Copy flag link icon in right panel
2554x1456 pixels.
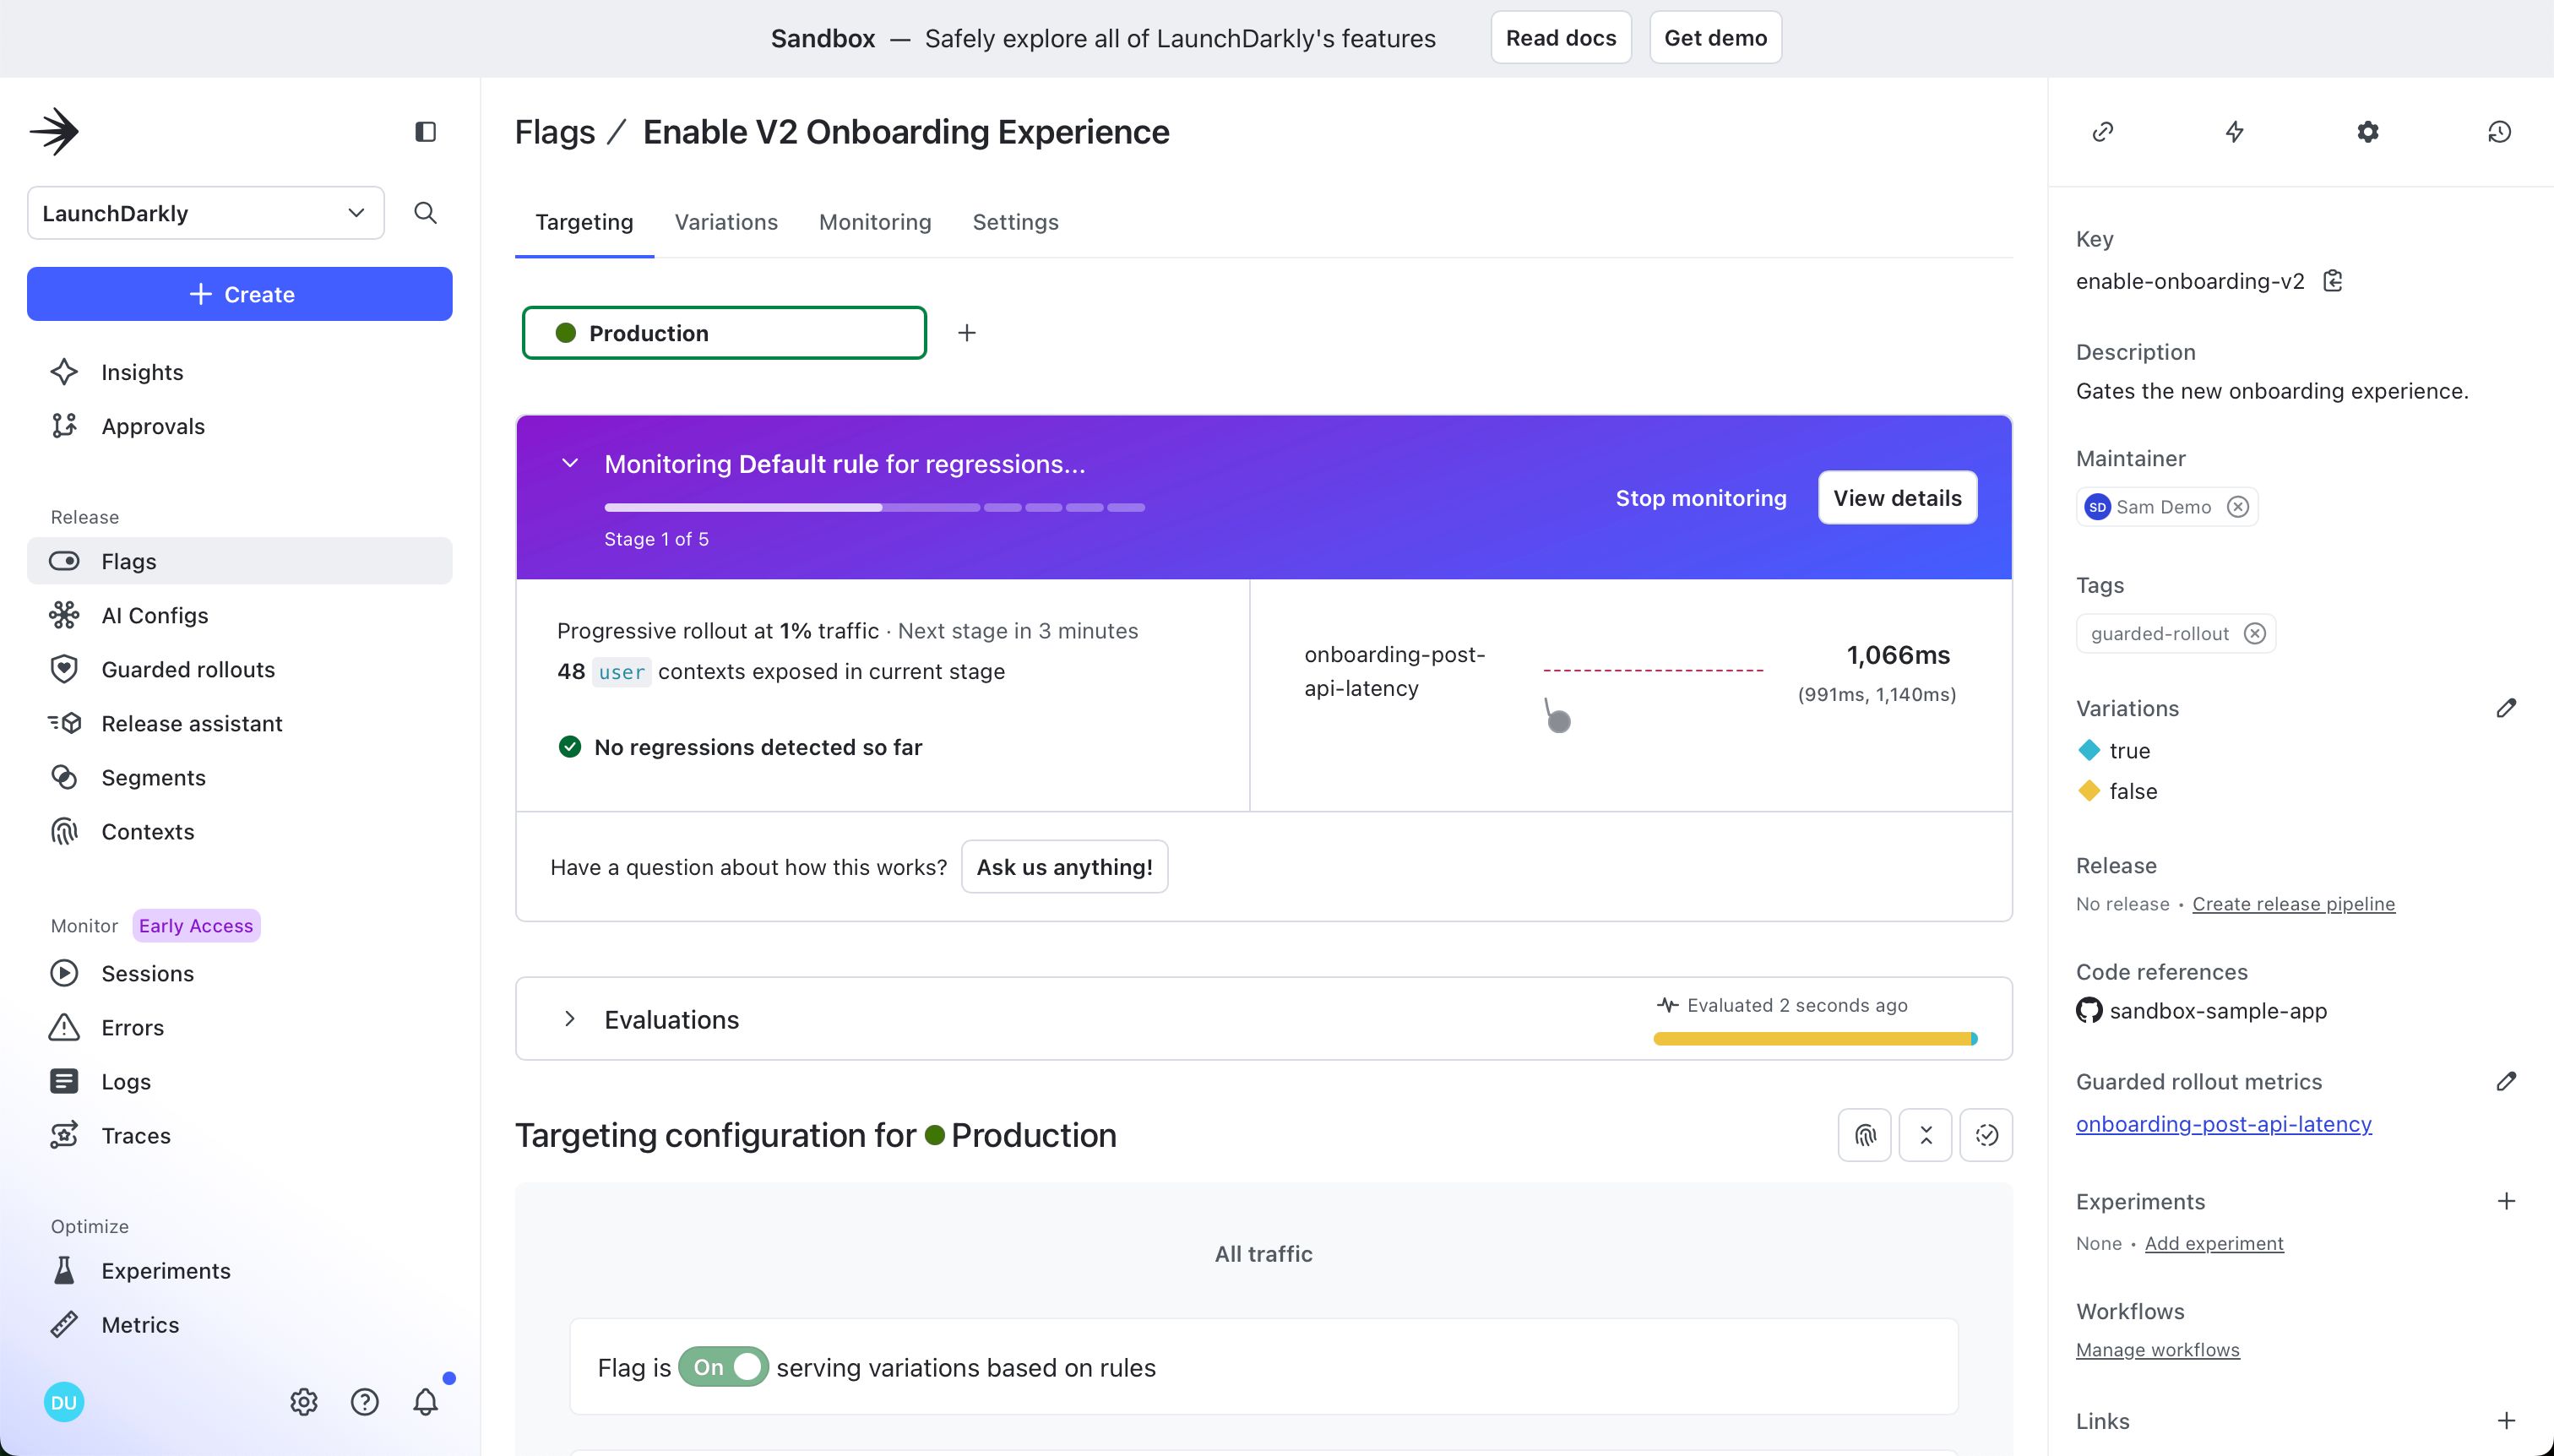point(2103,132)
